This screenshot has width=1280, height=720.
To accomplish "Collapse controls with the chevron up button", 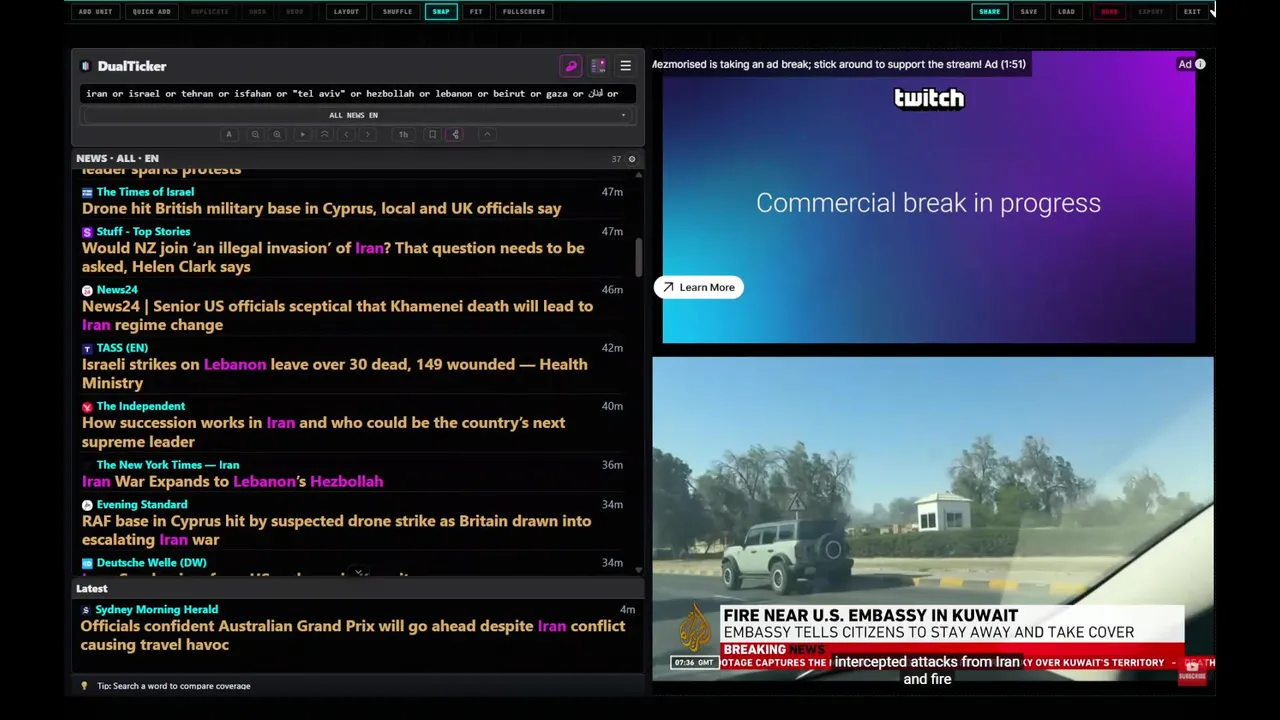I will coord(487,134).
